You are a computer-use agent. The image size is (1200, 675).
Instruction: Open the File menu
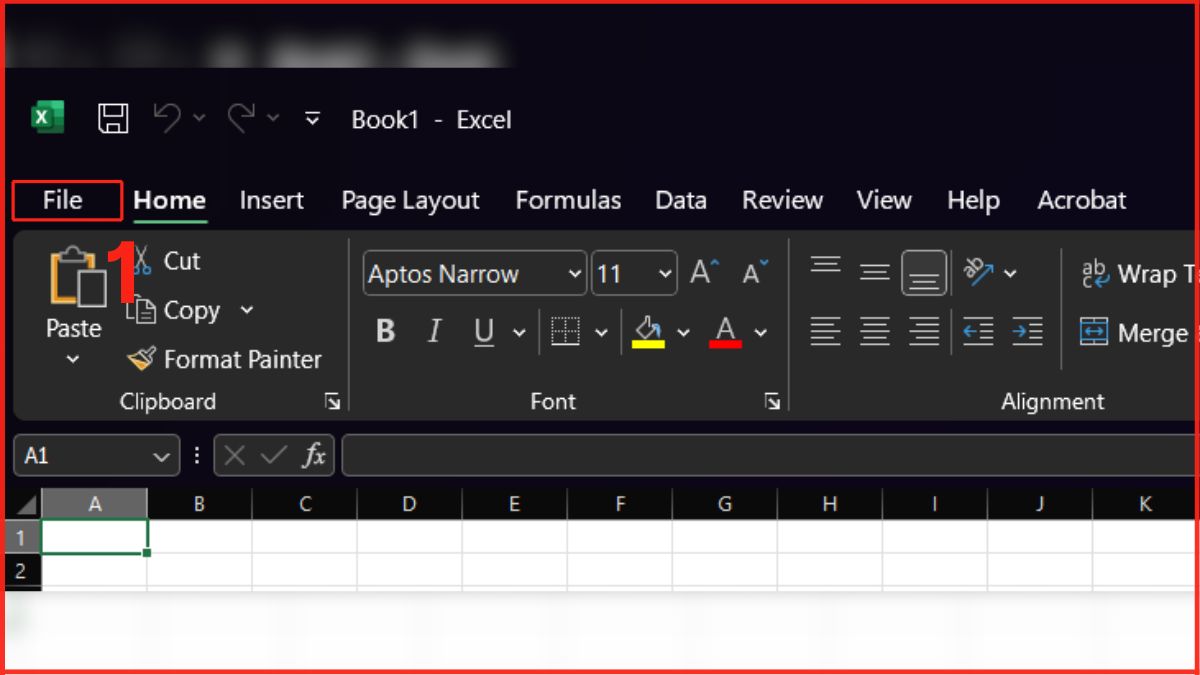[65, 200]
